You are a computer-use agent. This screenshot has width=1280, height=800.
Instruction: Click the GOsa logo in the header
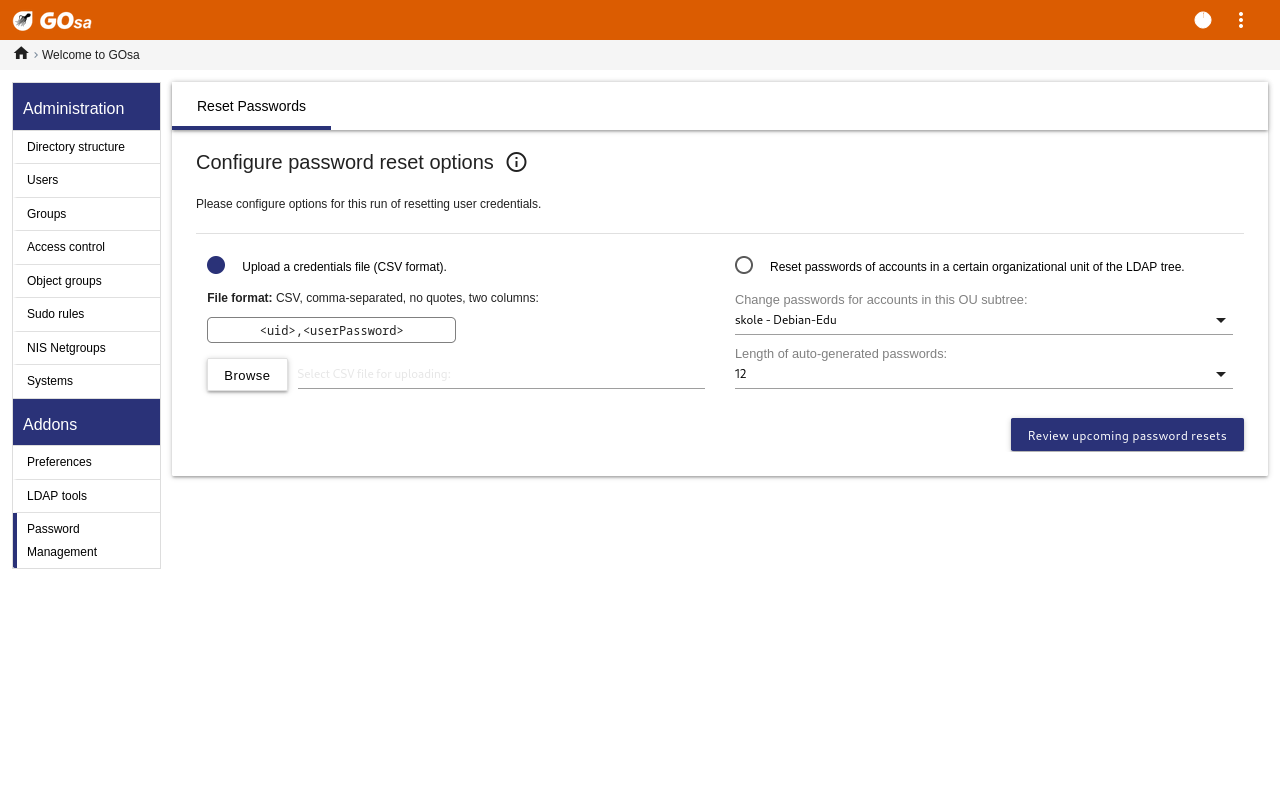tap(52, 20)
